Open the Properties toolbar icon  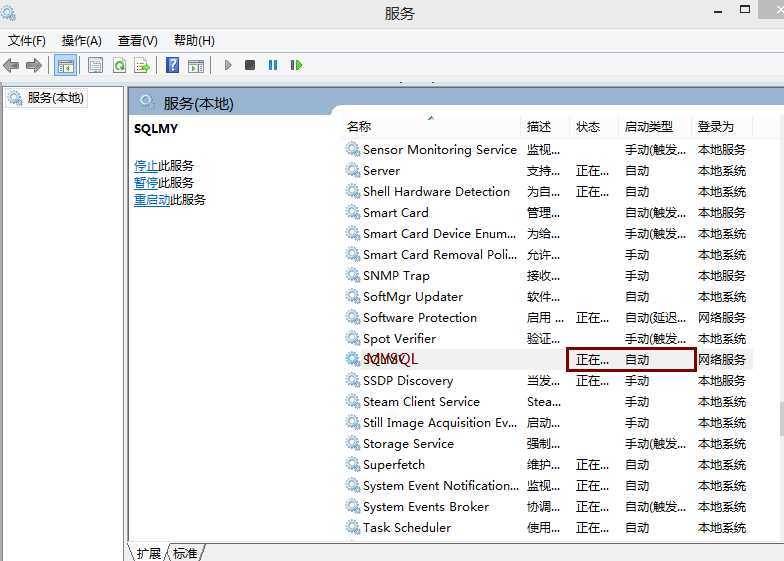[x=95, y=66]
